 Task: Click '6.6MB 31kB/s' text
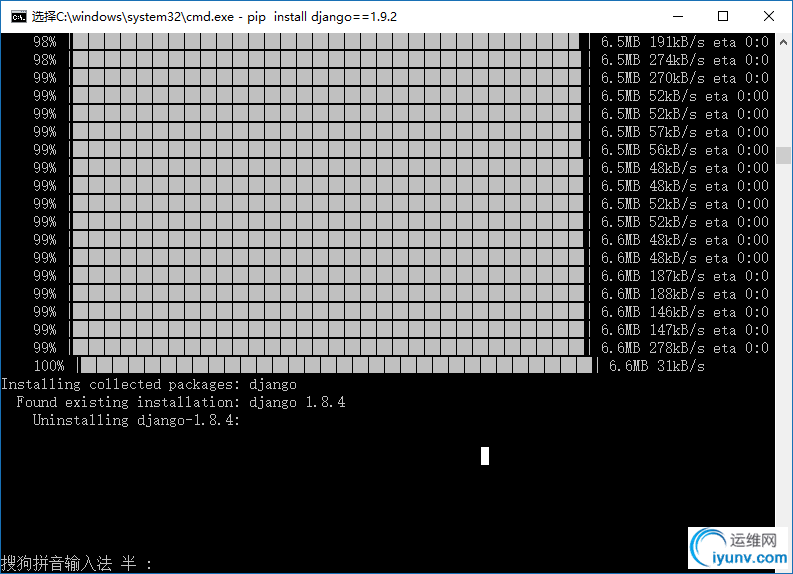coord(656,366)
